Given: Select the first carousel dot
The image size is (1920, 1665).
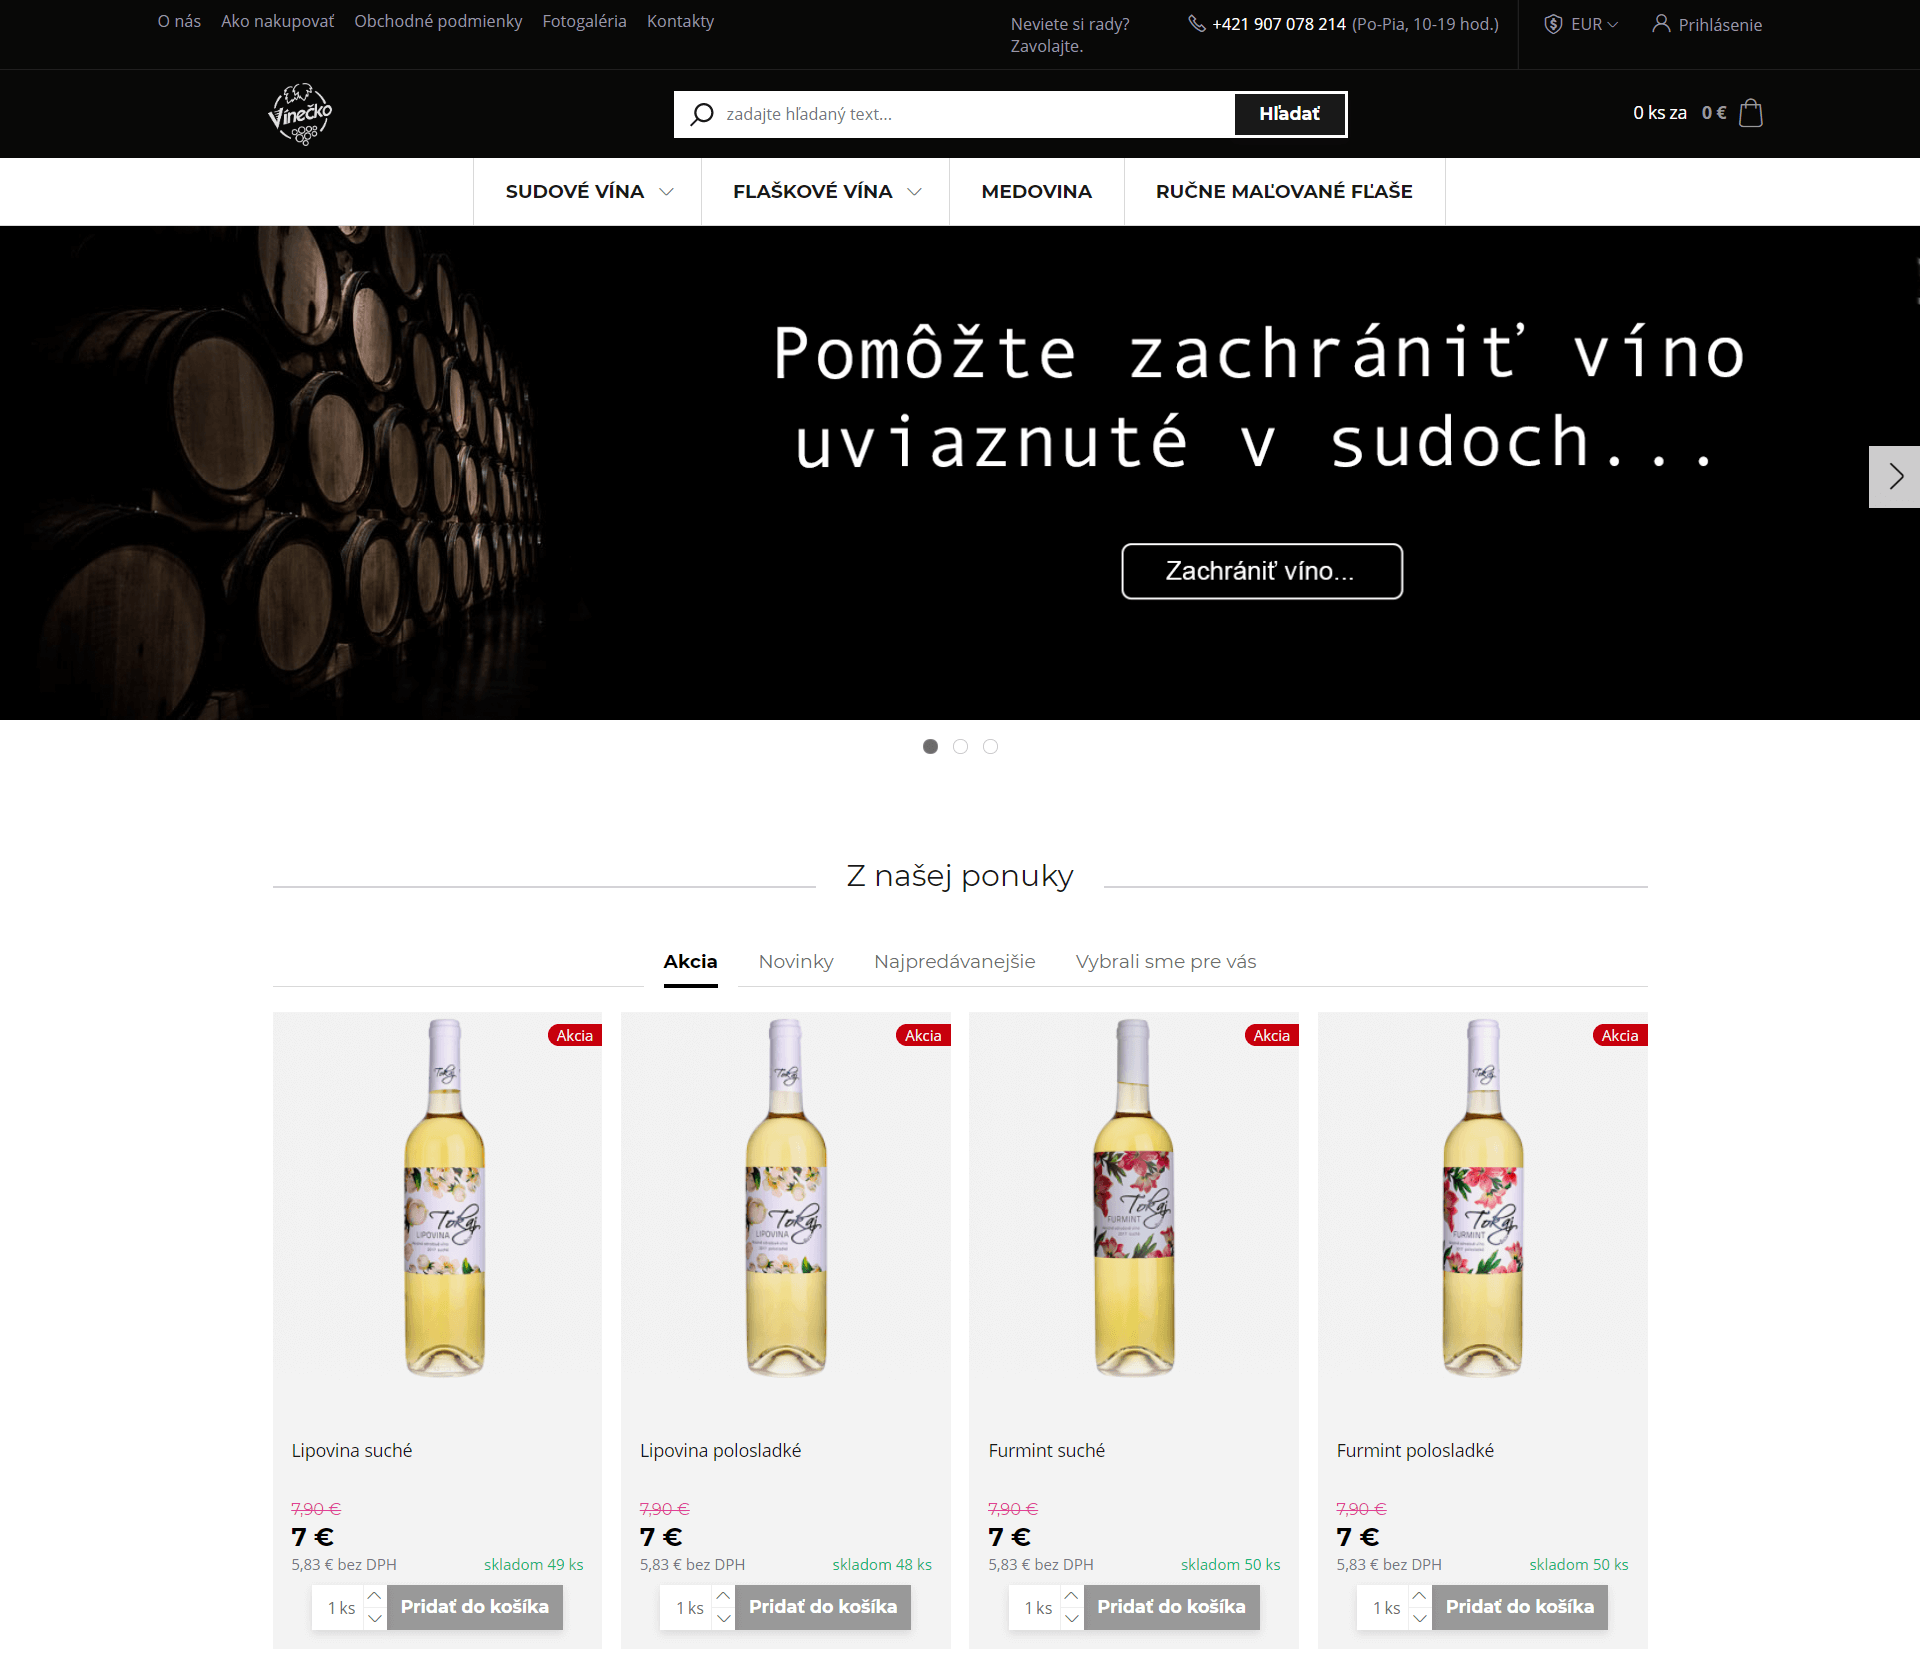Looking at the screenshot, I should [x=930, y=746].
